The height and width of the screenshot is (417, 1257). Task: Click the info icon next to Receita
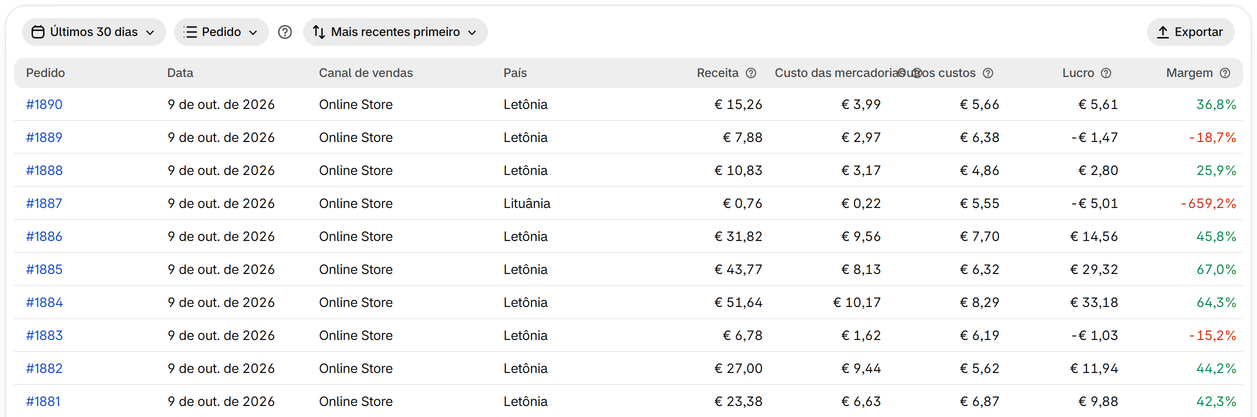tap(751, 73)
